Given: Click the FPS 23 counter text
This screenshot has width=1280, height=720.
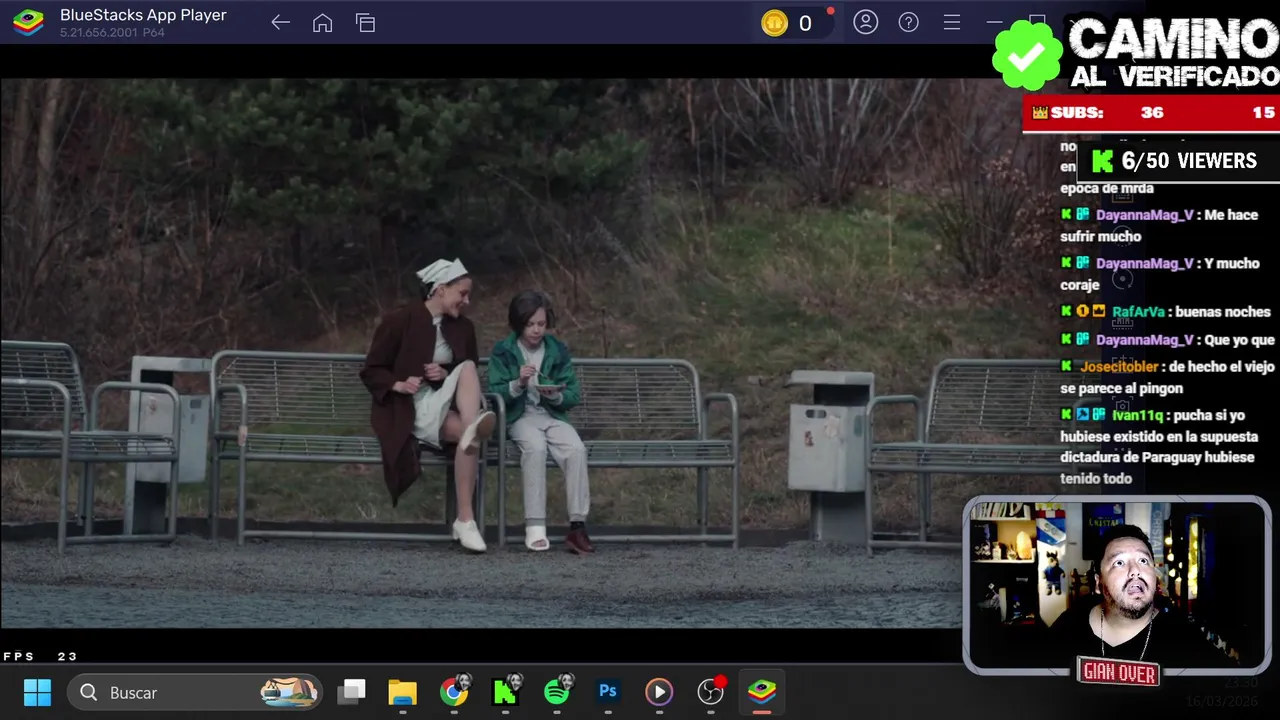Looking at the screenshot, I should pyautogui.click(x=40, y=657).
